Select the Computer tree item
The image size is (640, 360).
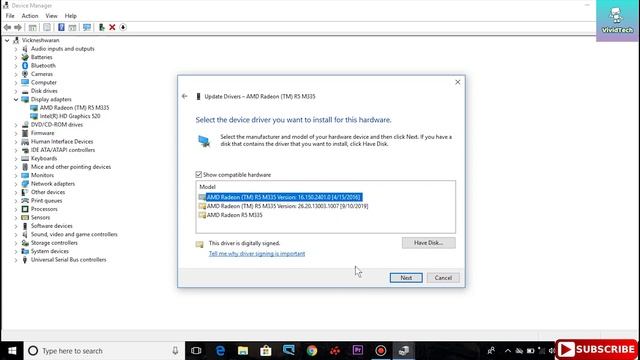(44, 82)
